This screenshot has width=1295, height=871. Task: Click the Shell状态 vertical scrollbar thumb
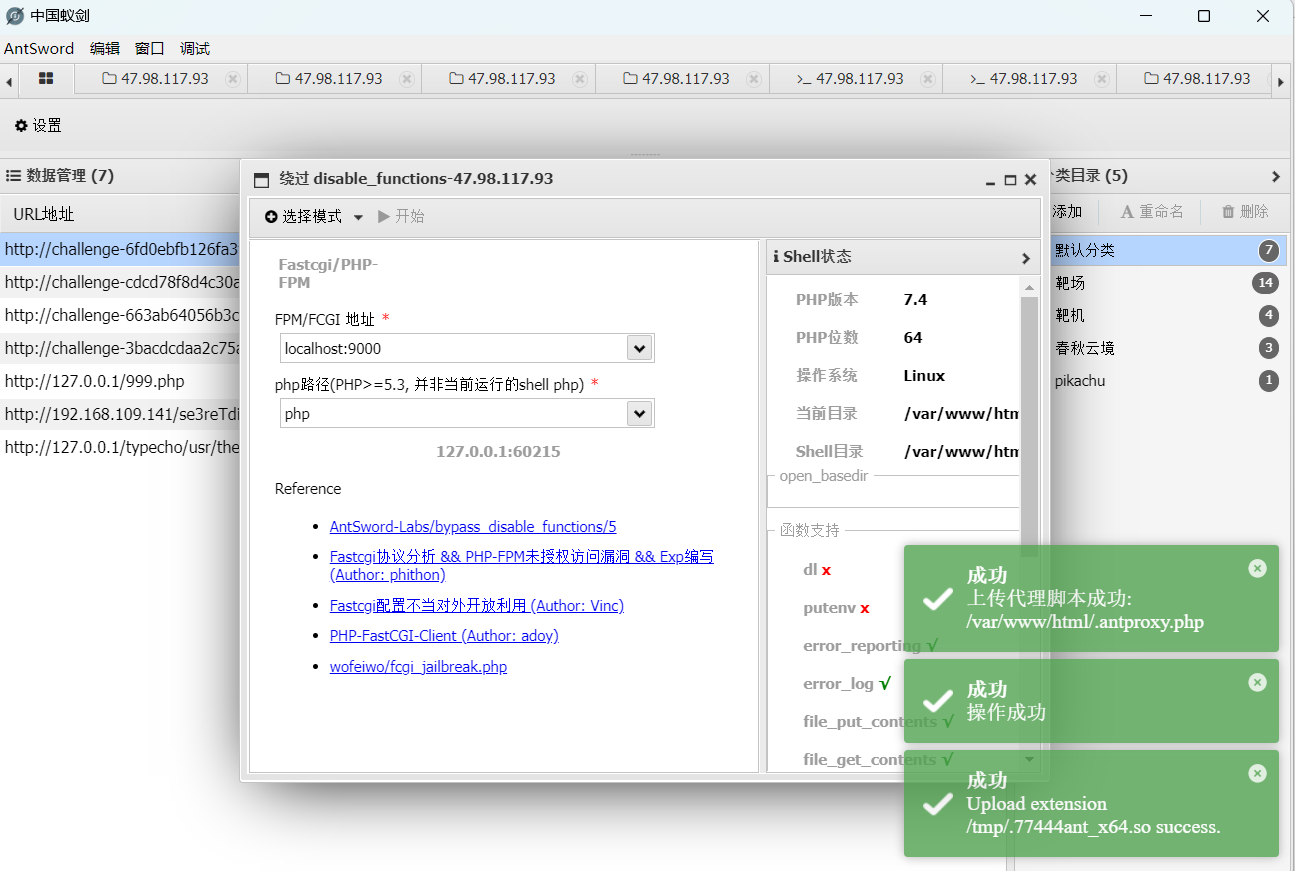click(x=1029, y=426)
